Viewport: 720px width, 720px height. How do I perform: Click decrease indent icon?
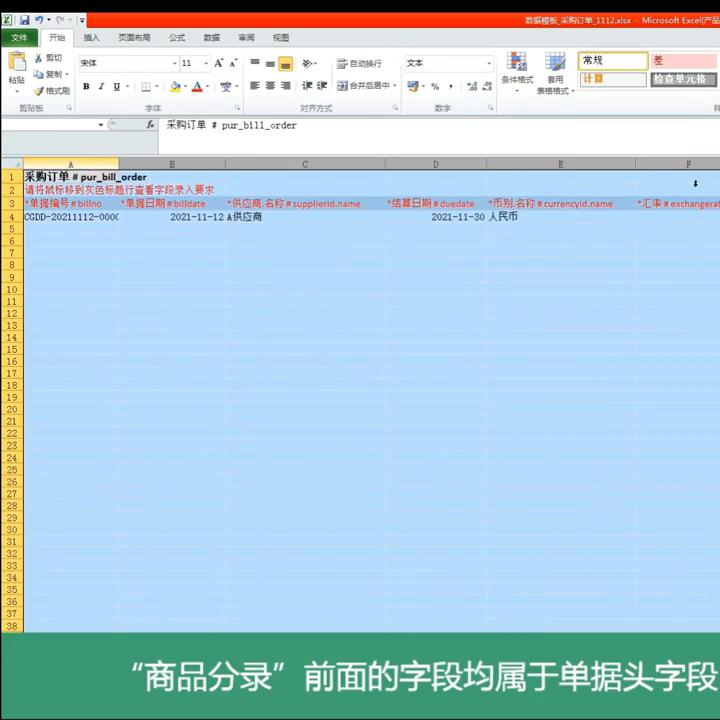pos(307,85)
